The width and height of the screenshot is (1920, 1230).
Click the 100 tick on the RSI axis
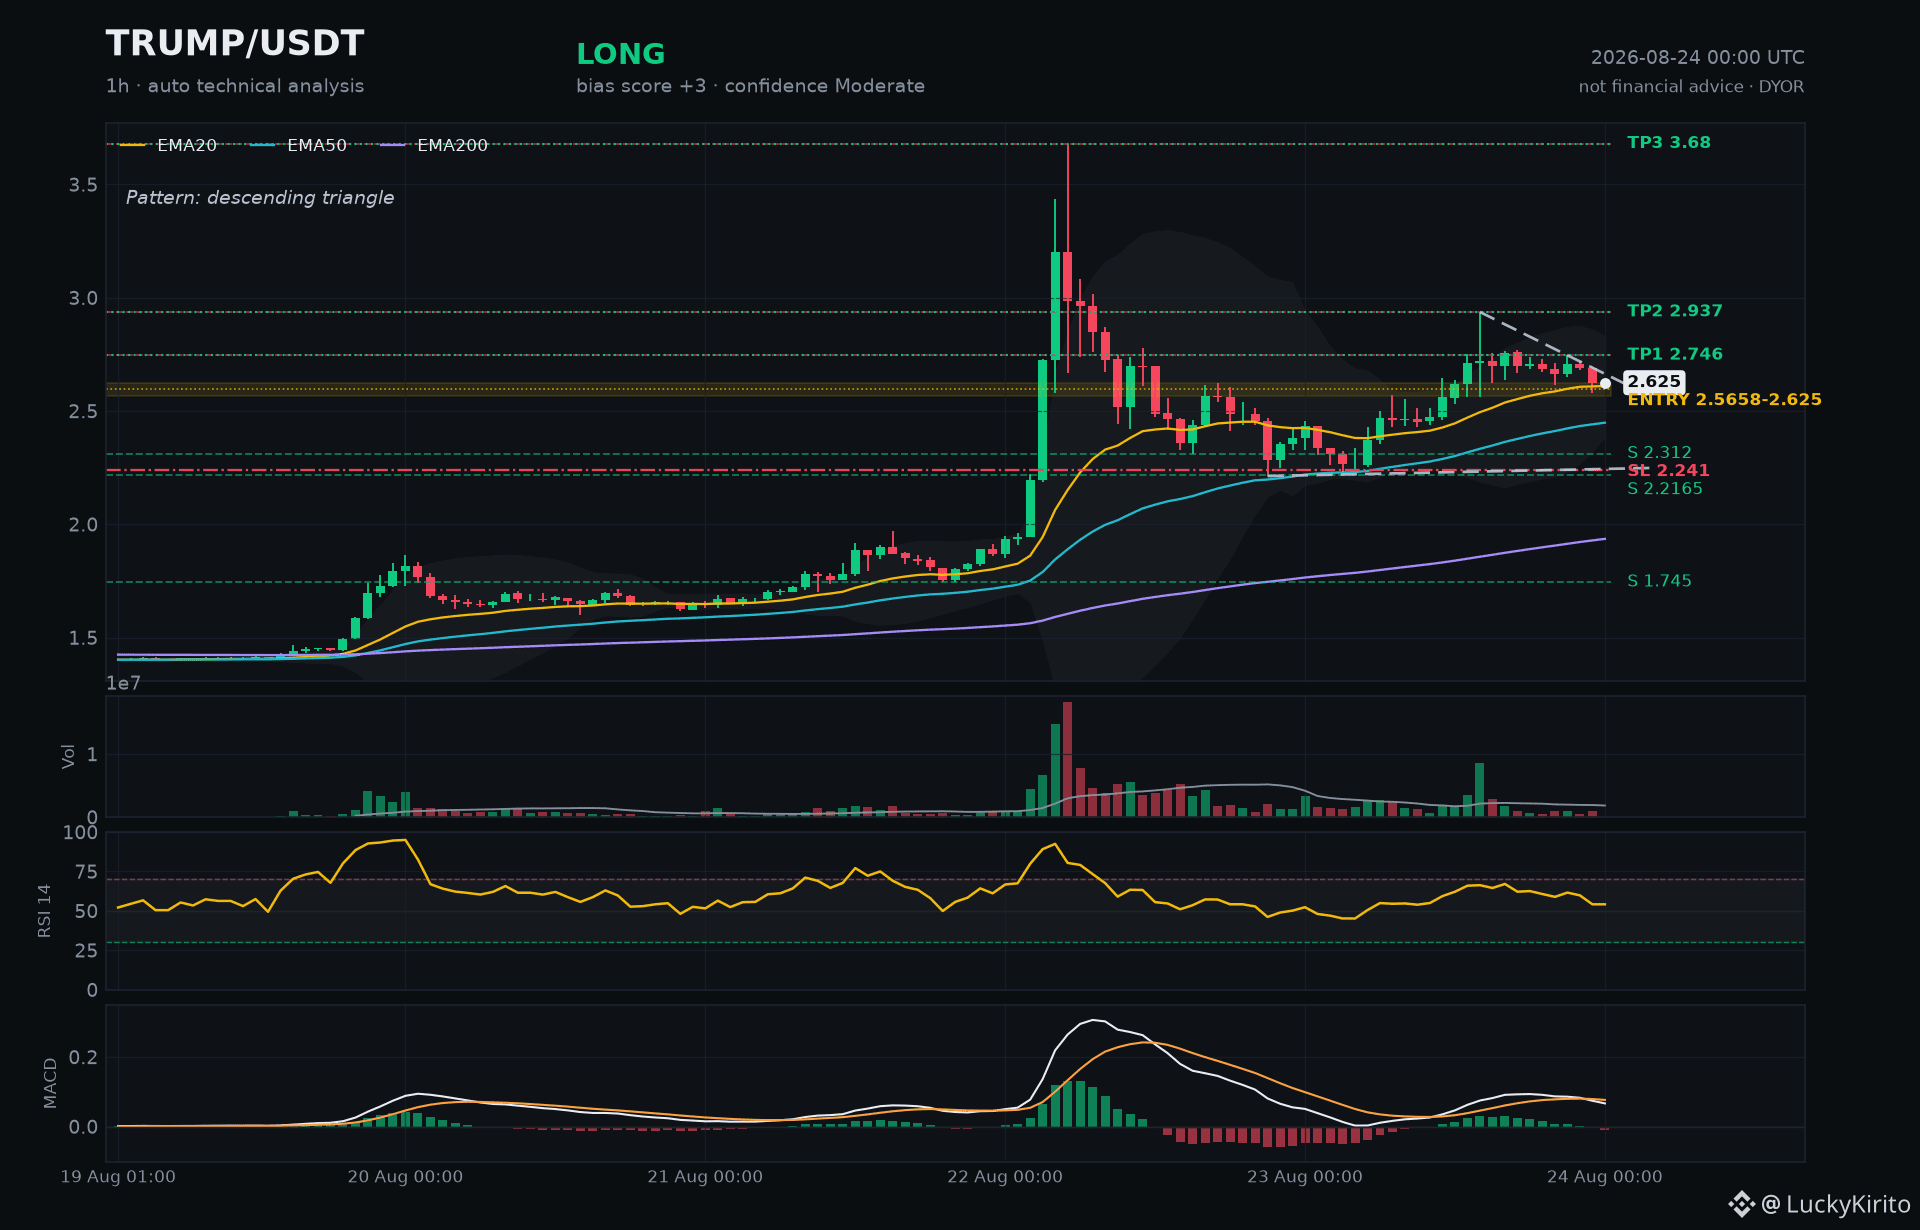[81, 833]
